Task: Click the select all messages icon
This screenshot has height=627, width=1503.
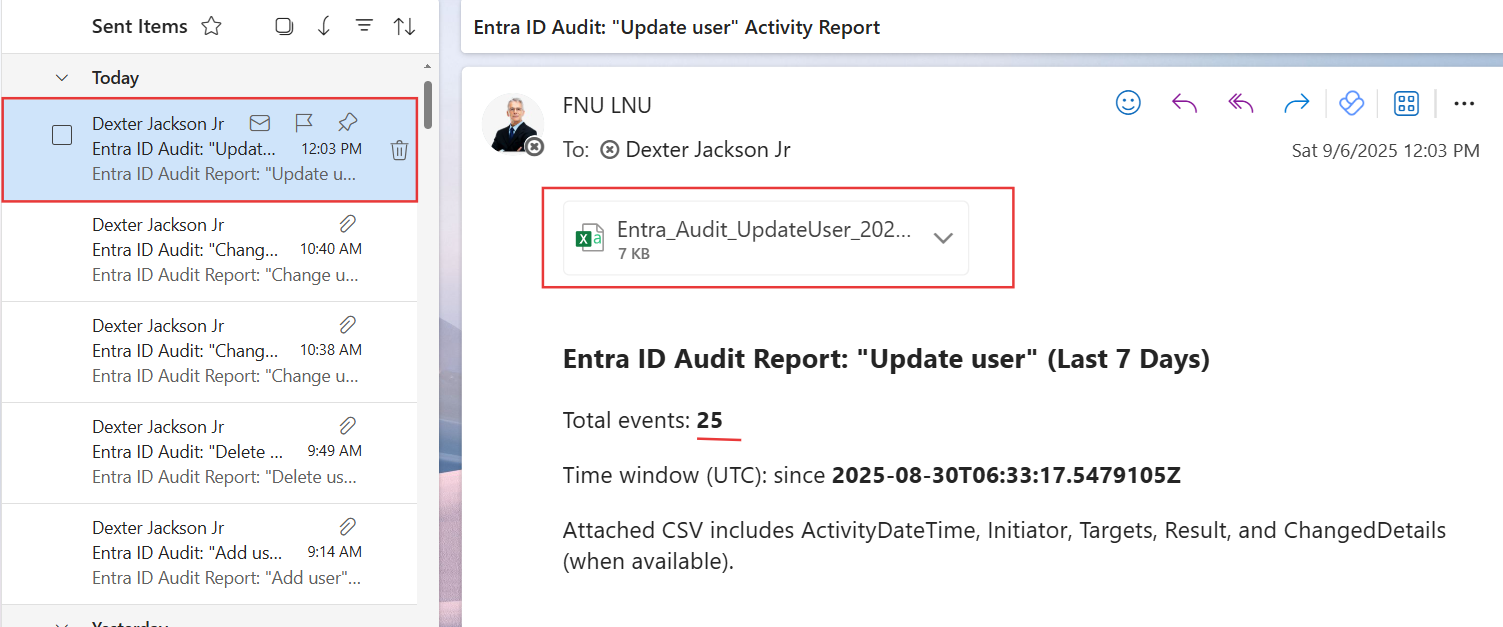Action: [x=284, y=27]
